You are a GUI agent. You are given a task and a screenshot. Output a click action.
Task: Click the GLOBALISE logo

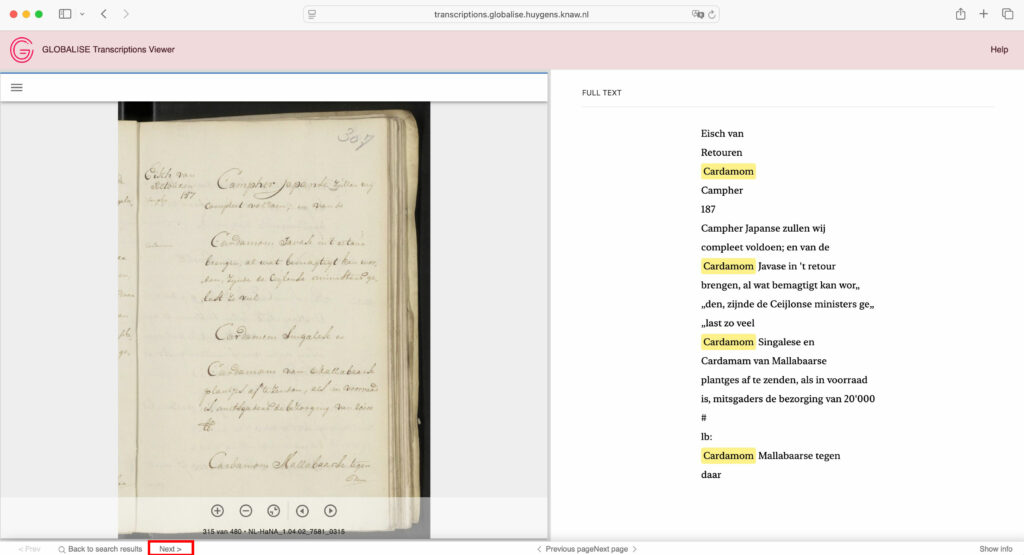pos(22,50)
